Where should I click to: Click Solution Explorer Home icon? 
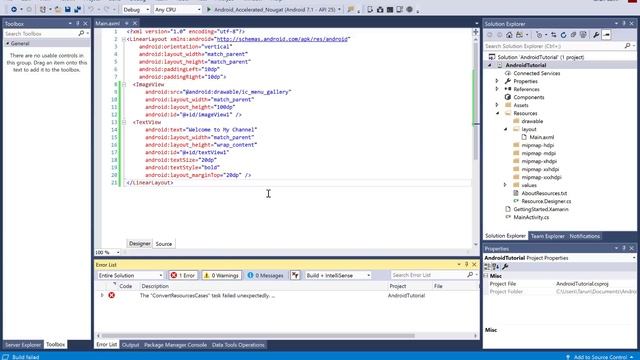(509, 35)
